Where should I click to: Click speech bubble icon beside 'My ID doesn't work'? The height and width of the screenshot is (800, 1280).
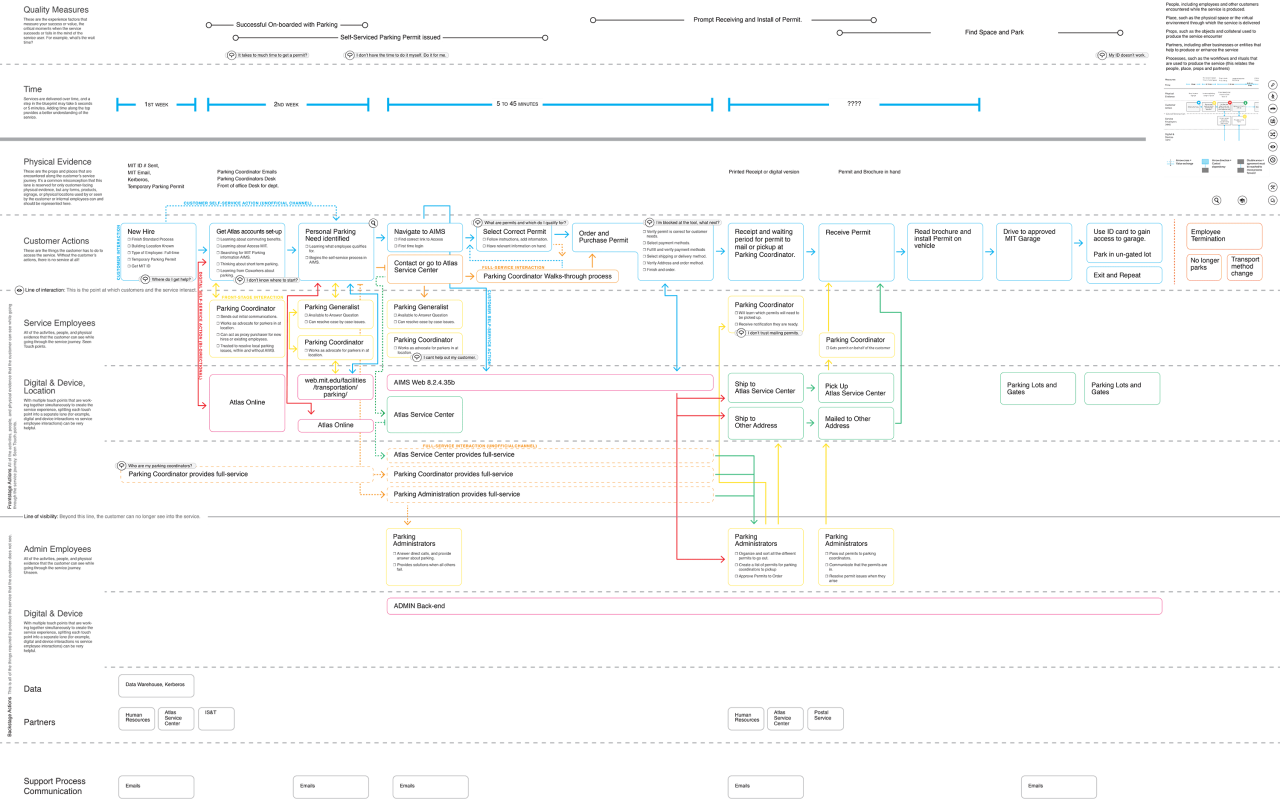click(x=1101, y=55)
